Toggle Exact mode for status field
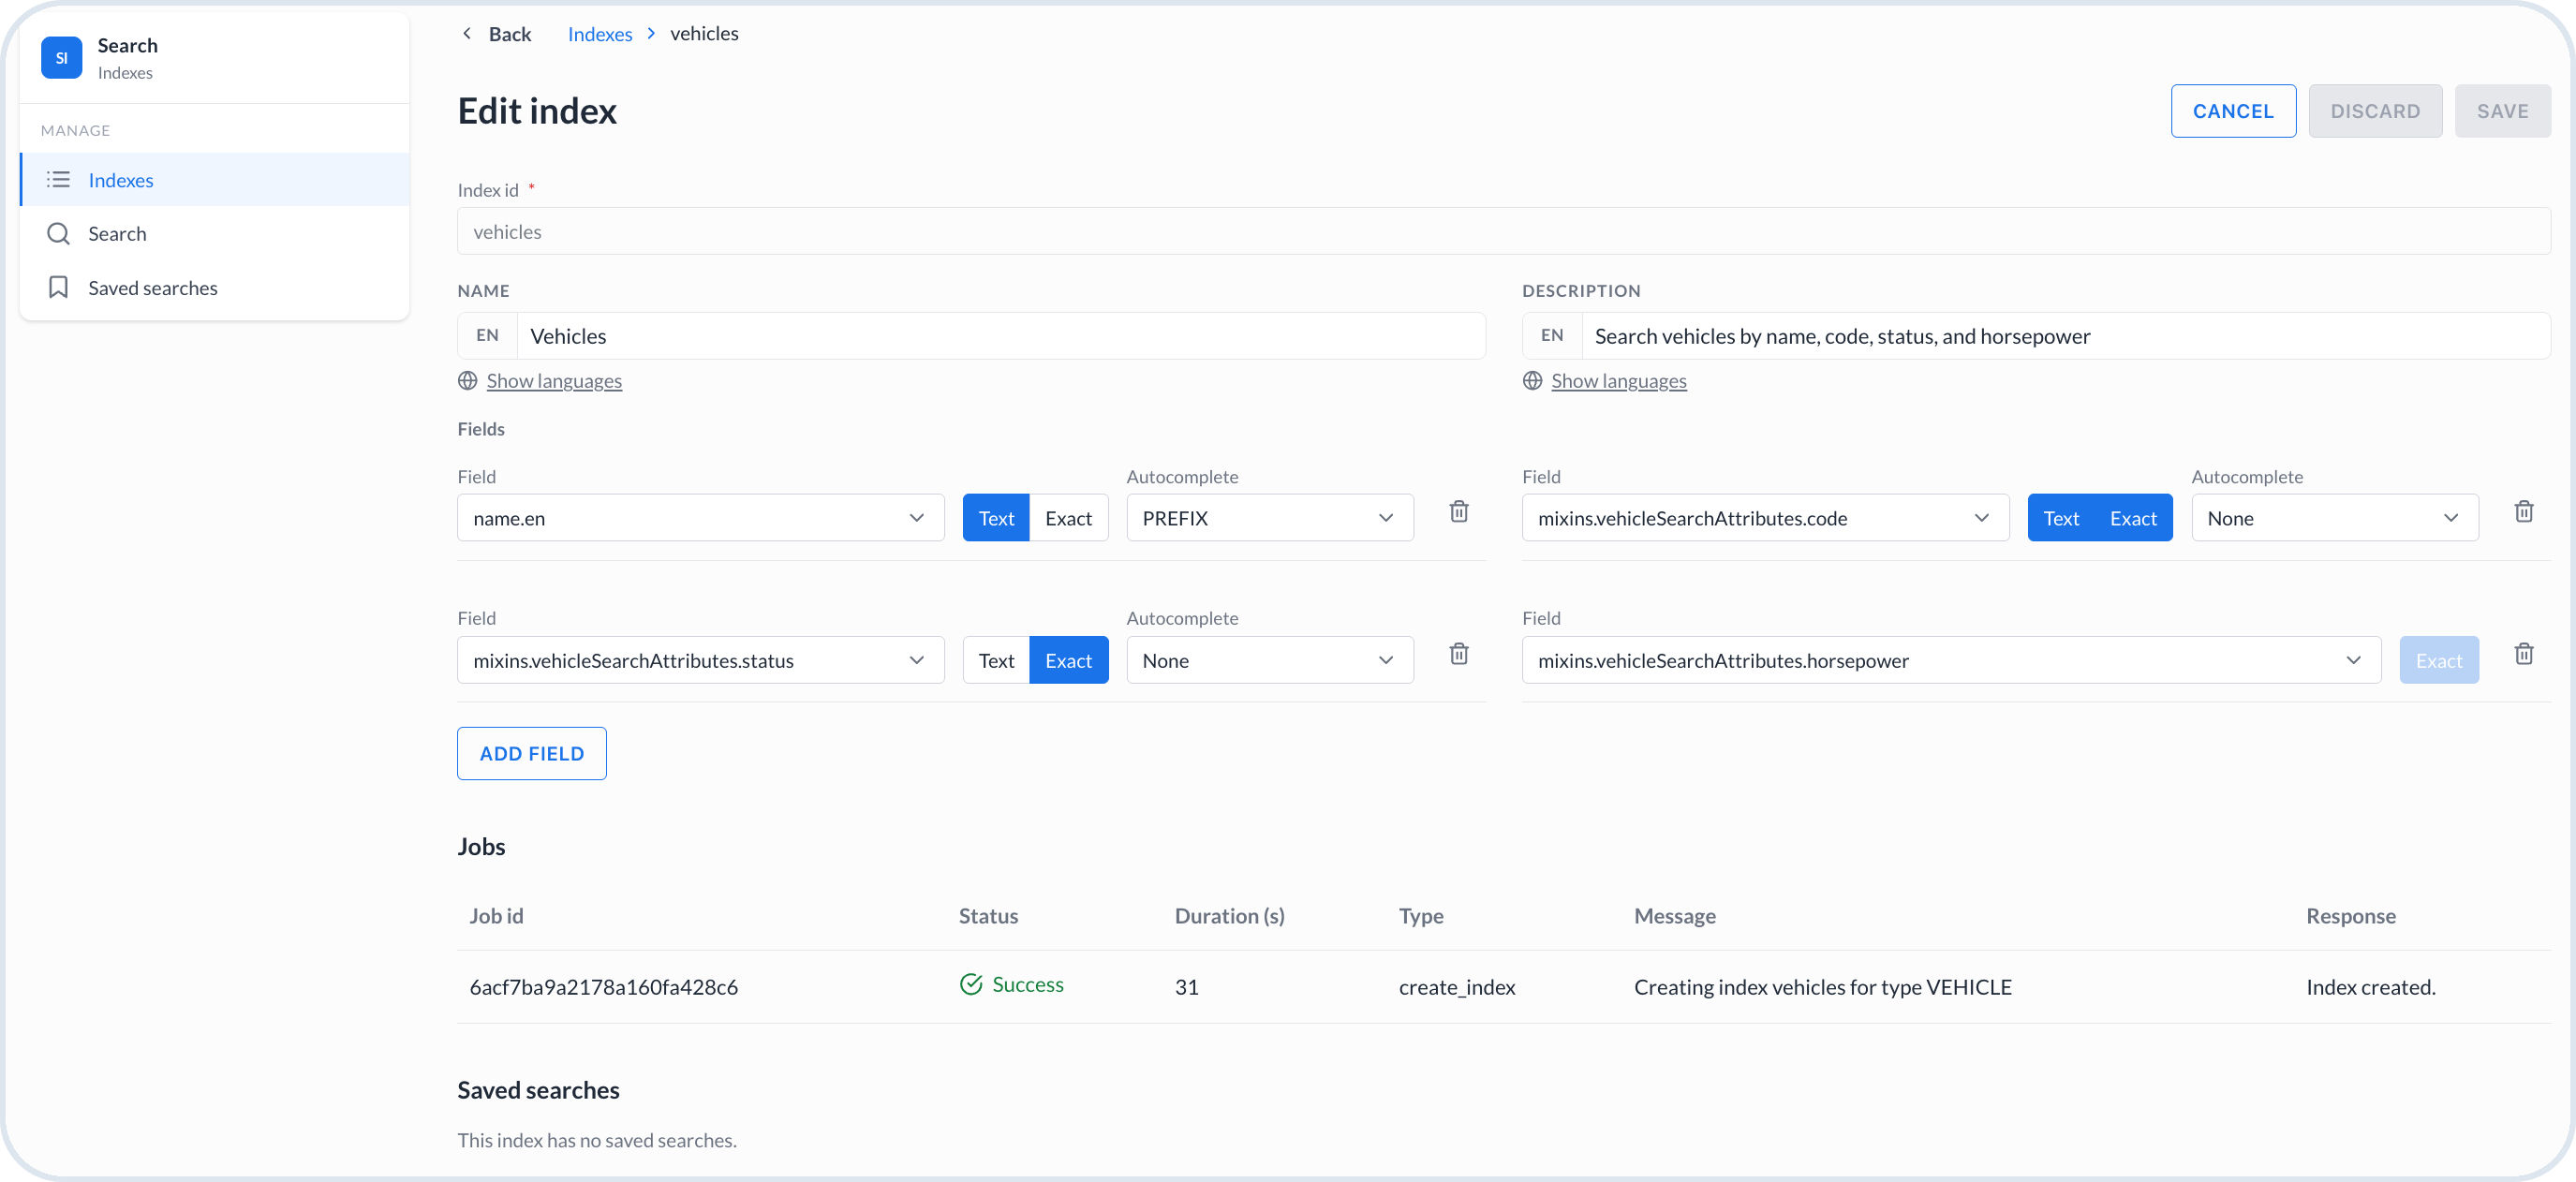 [x=1068, y=661]
